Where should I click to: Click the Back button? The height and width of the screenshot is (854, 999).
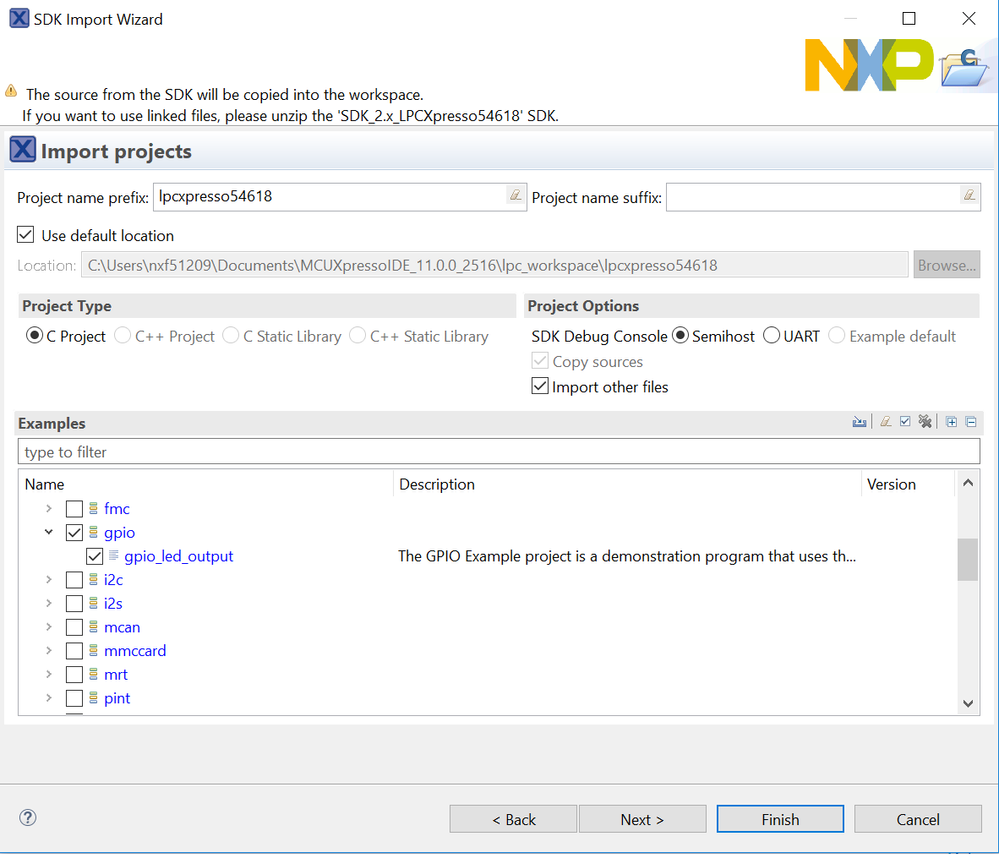tap(514, 819)
